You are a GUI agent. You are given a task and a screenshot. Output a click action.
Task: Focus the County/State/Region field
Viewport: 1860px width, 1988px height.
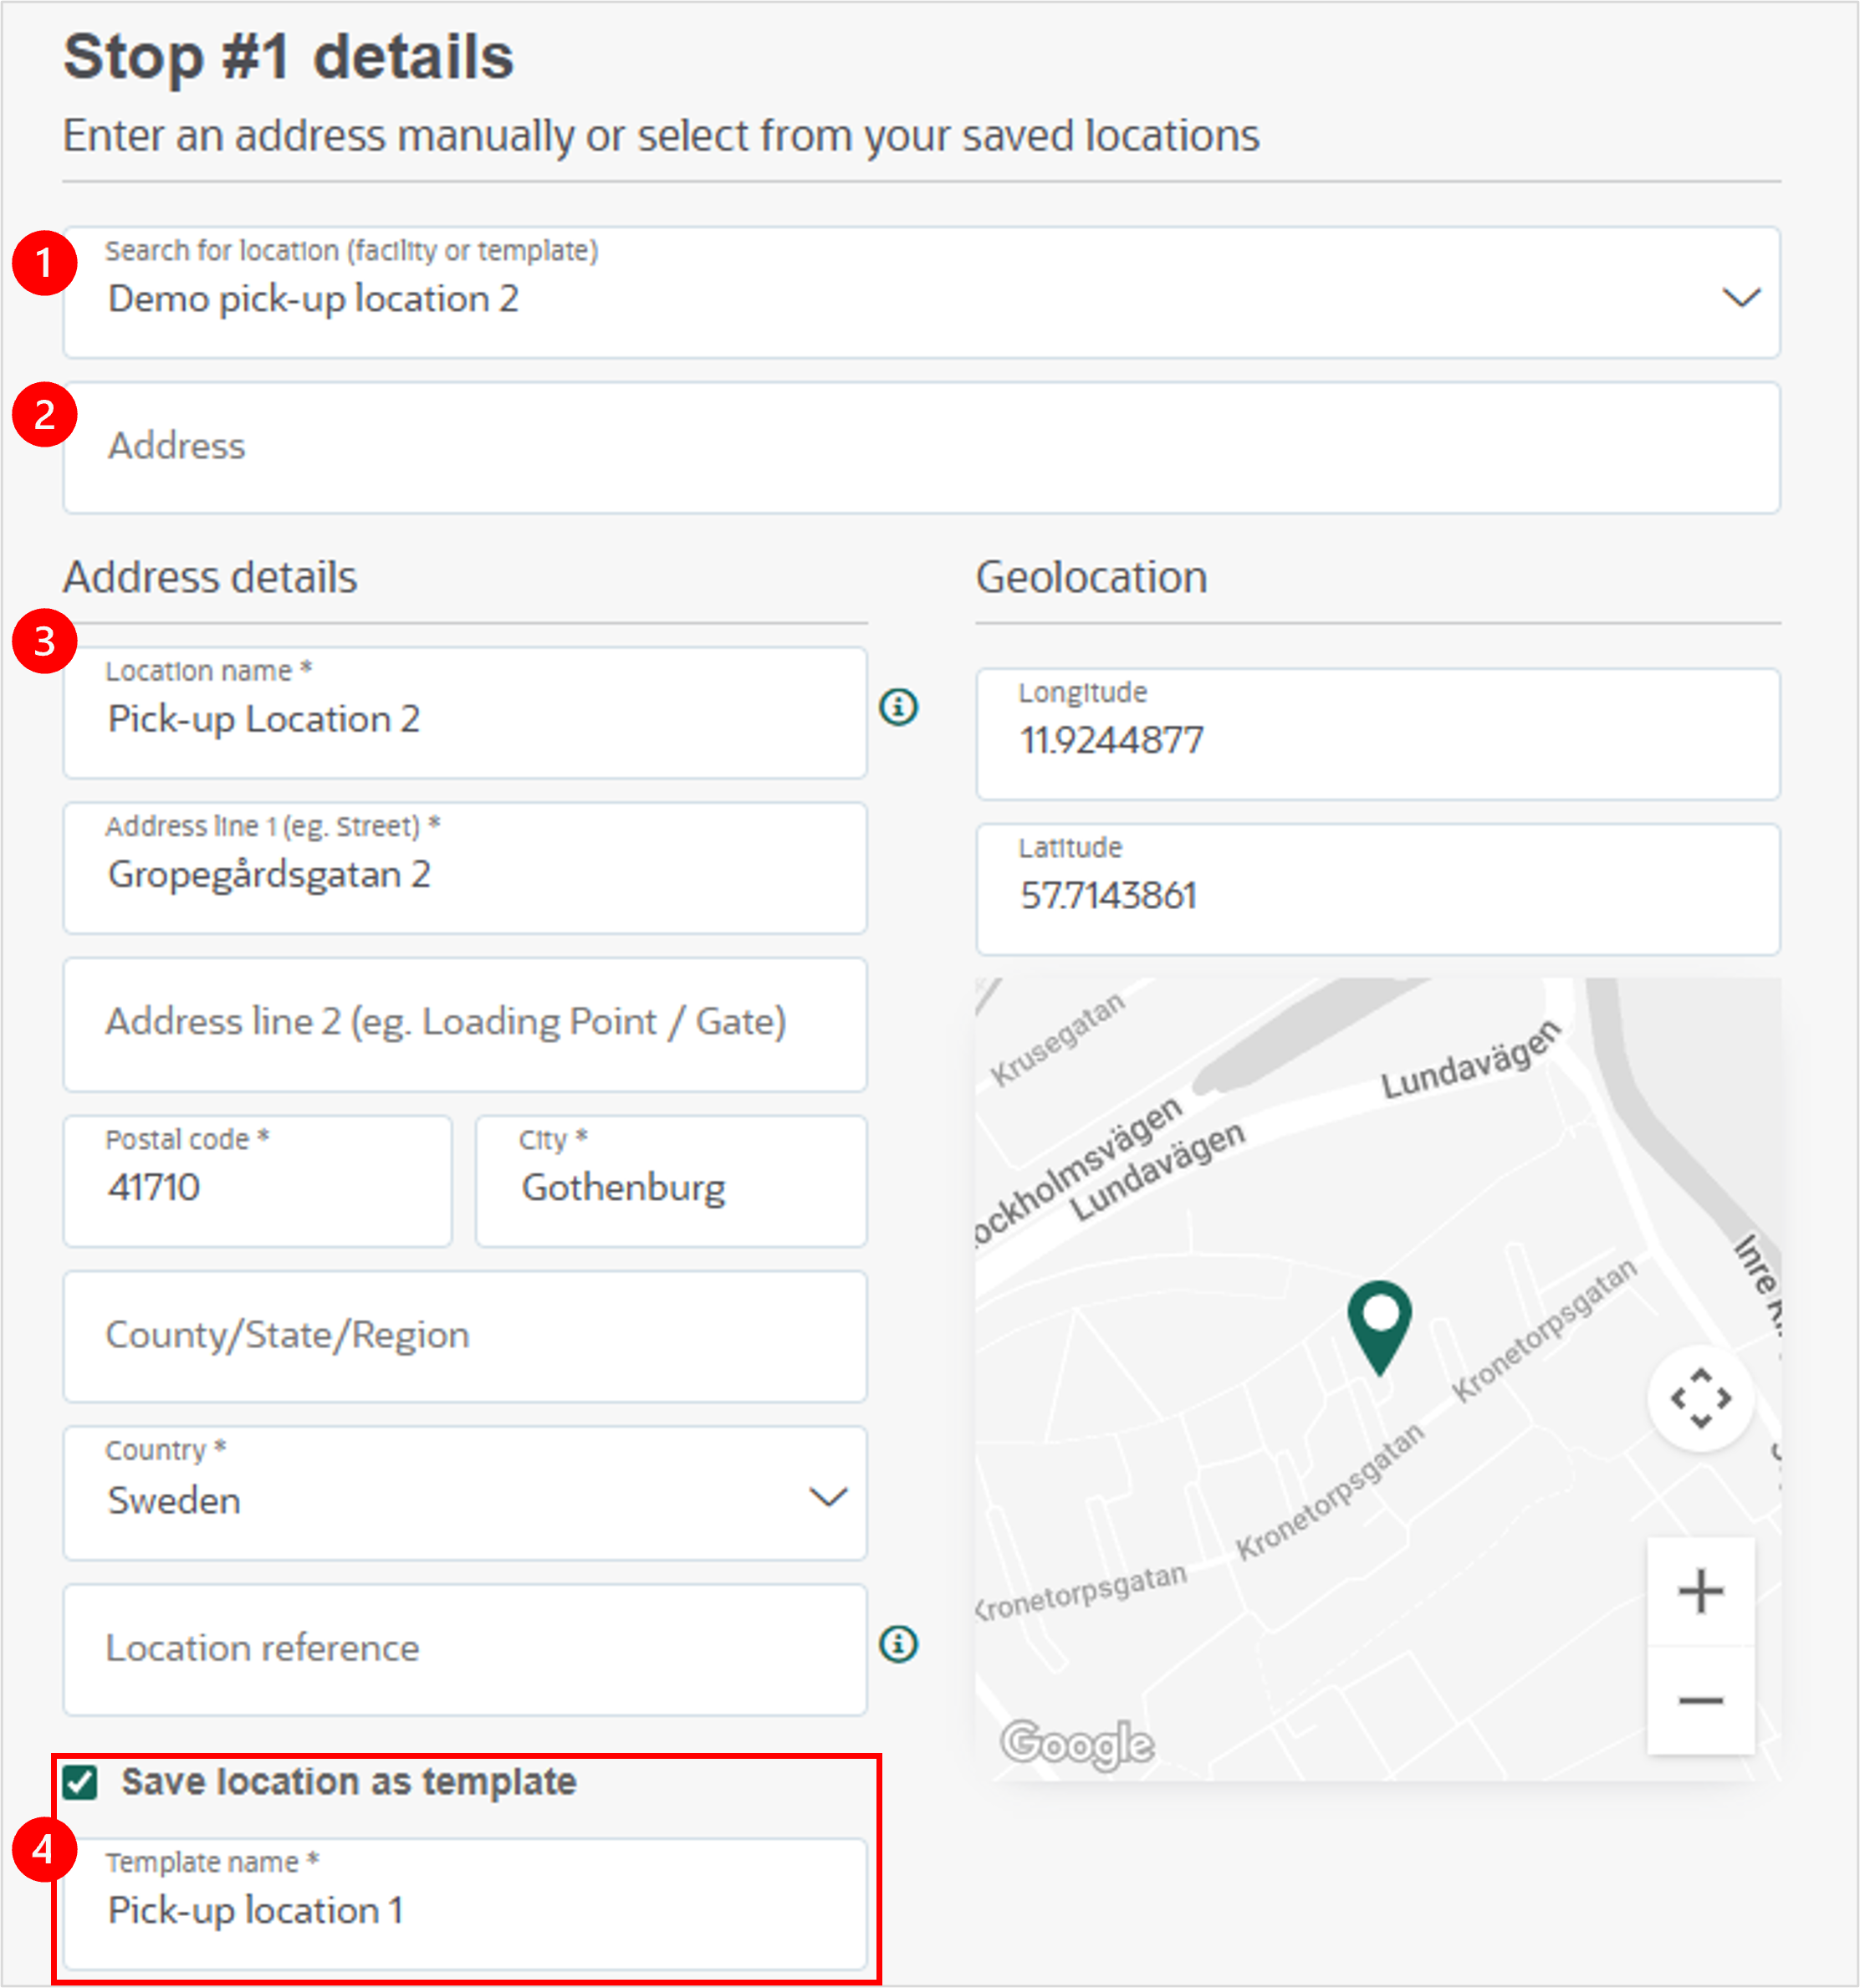[465, 1337]
